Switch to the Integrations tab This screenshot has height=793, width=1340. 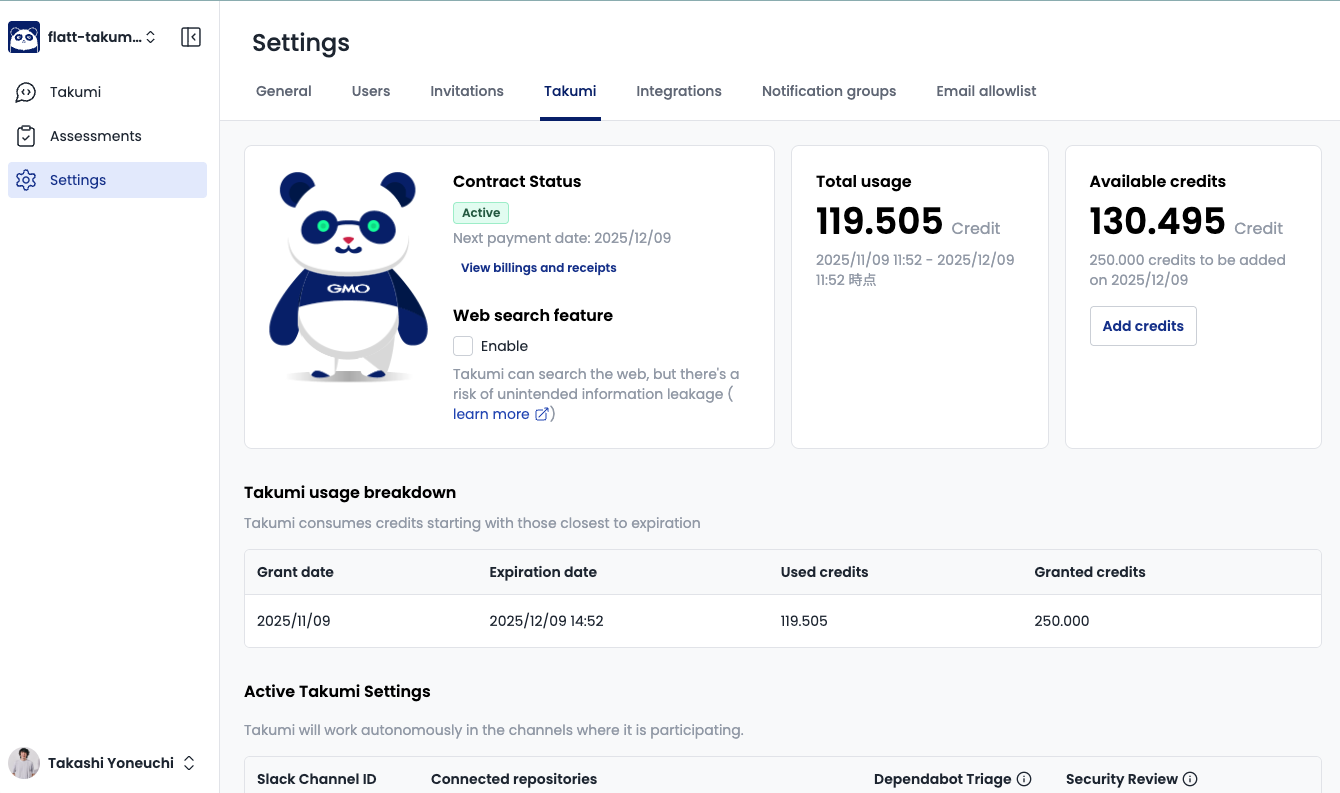[678, 91]
